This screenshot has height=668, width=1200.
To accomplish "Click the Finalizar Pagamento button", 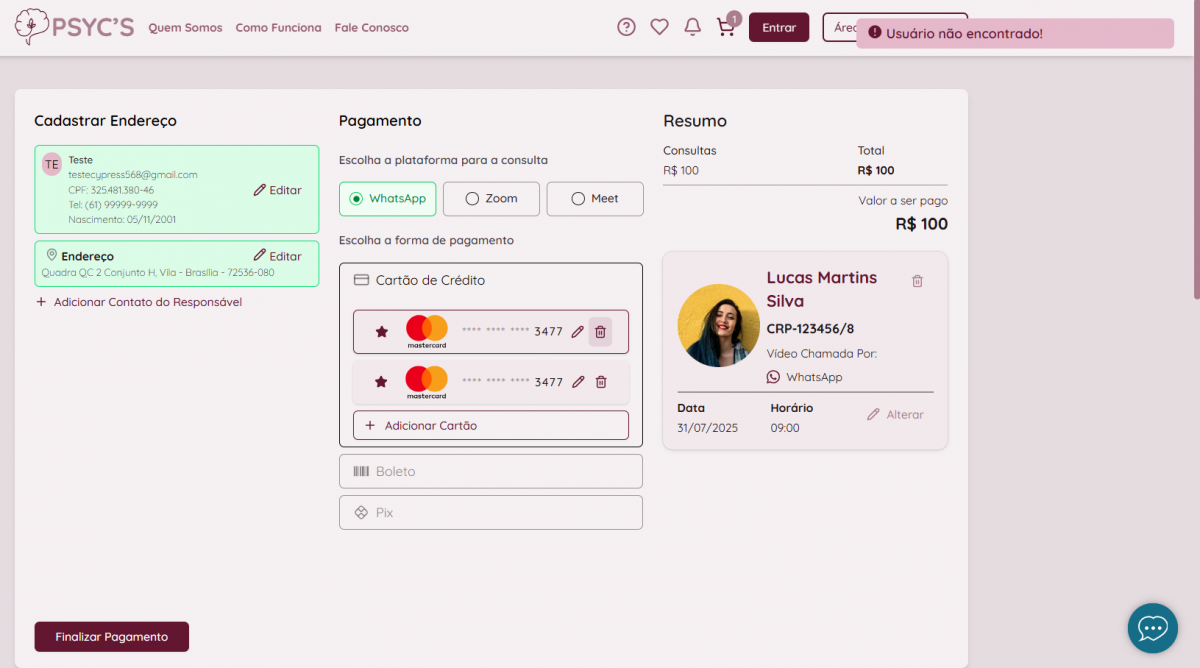I will (x=111, y=637).
